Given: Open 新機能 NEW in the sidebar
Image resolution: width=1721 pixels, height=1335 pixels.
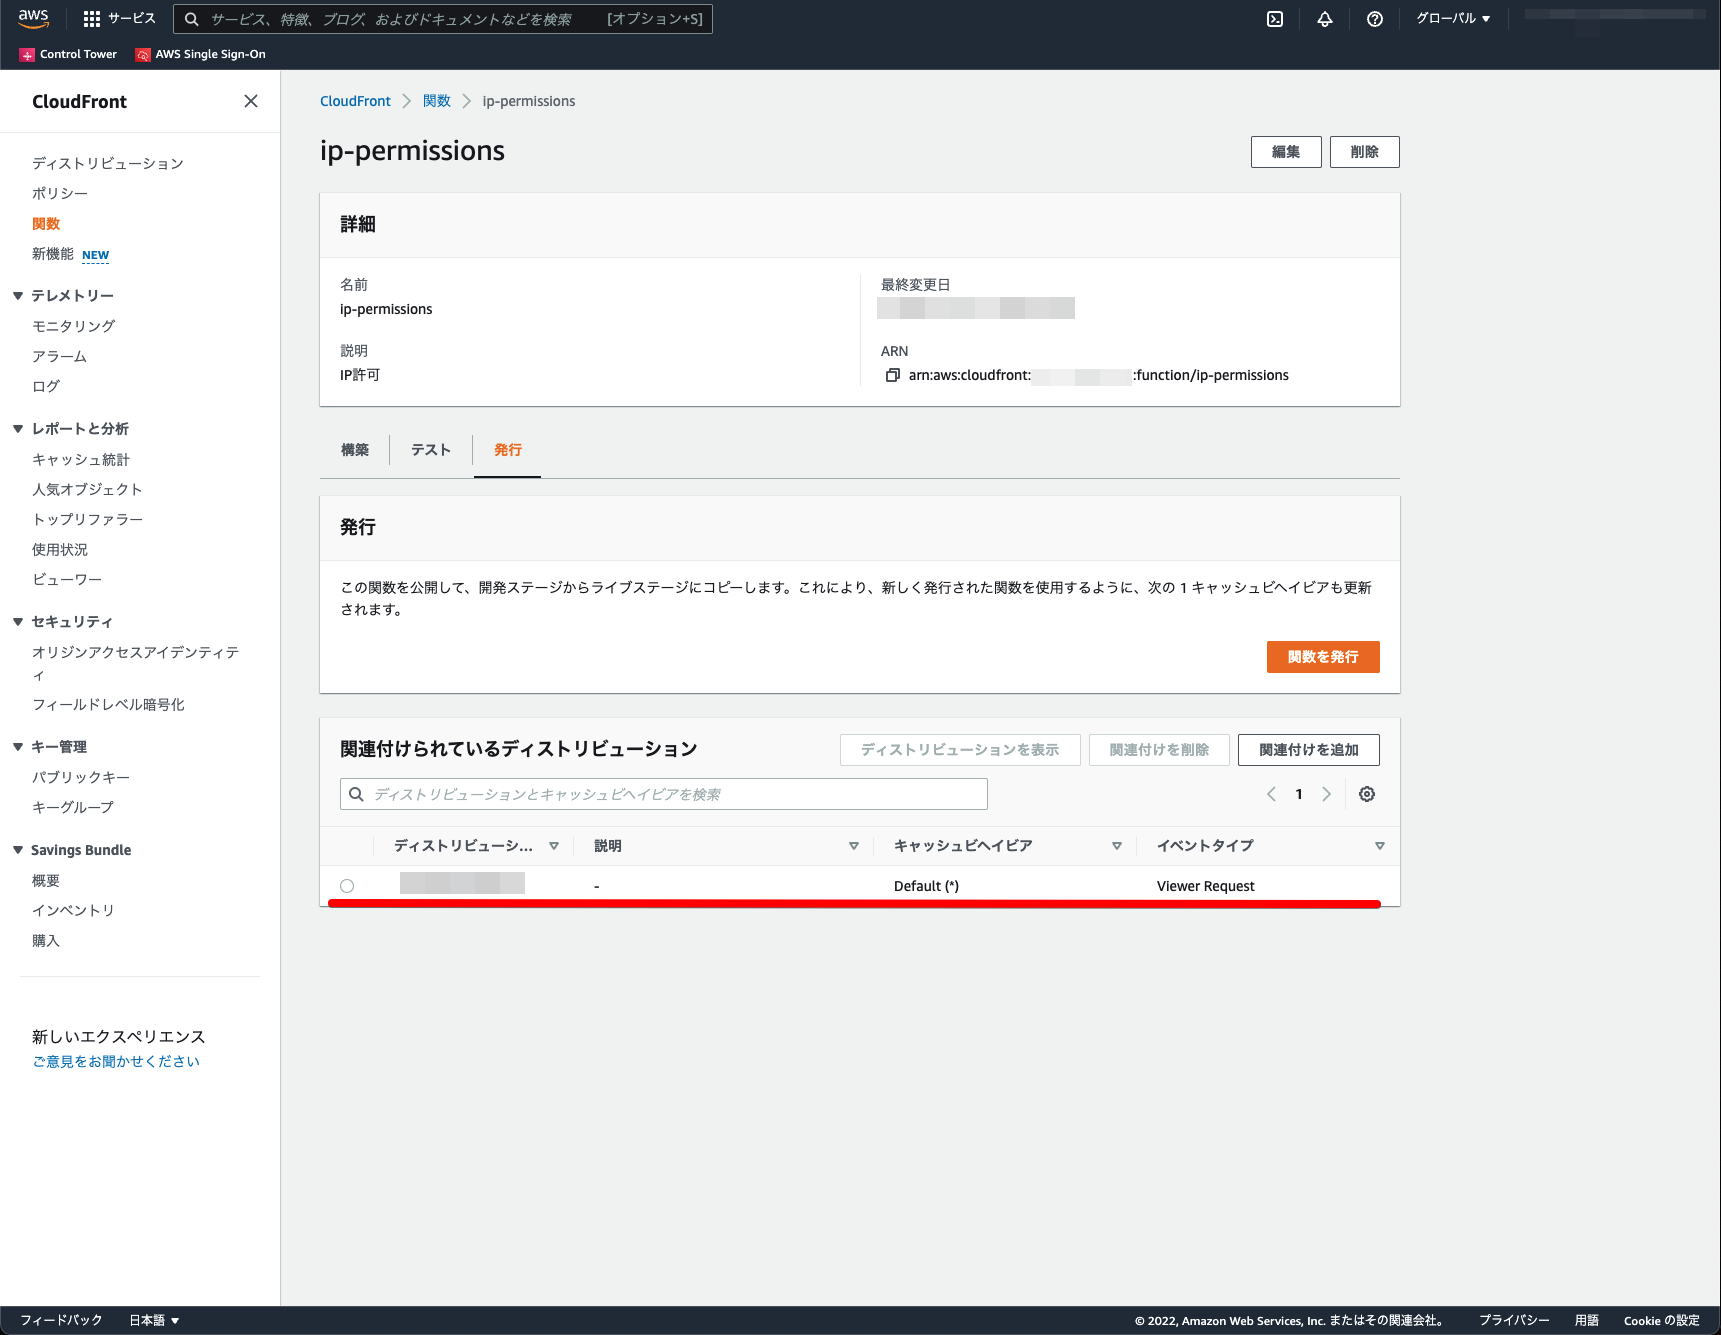Looking at the screenshot, I should tap(70, 254).
